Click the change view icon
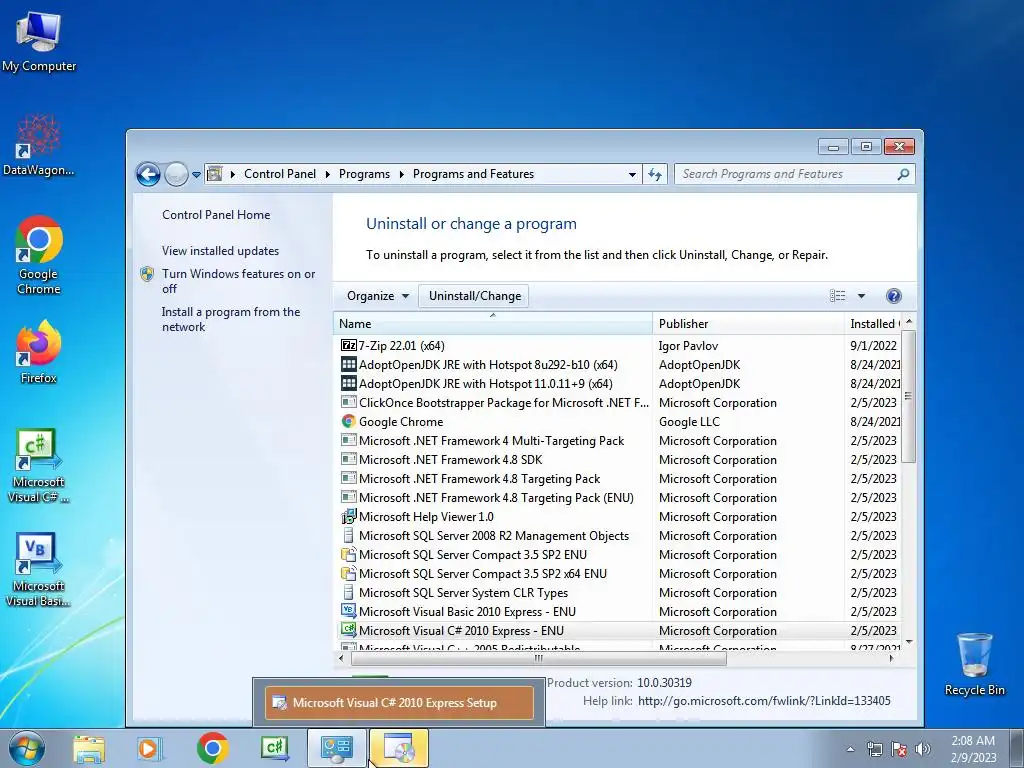Viewport: 1024px width, 768px height. (837, 296)
